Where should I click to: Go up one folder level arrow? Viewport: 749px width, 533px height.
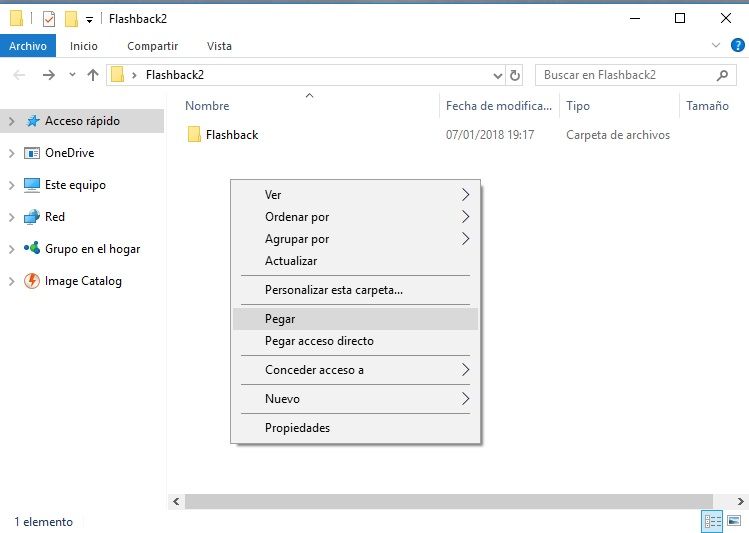(x=93, y=75)
